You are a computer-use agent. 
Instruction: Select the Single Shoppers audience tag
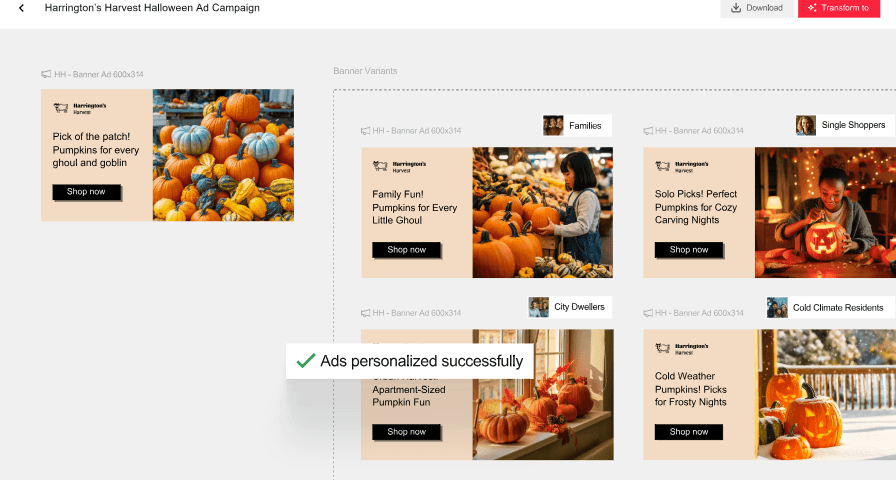tap(844, 125)
